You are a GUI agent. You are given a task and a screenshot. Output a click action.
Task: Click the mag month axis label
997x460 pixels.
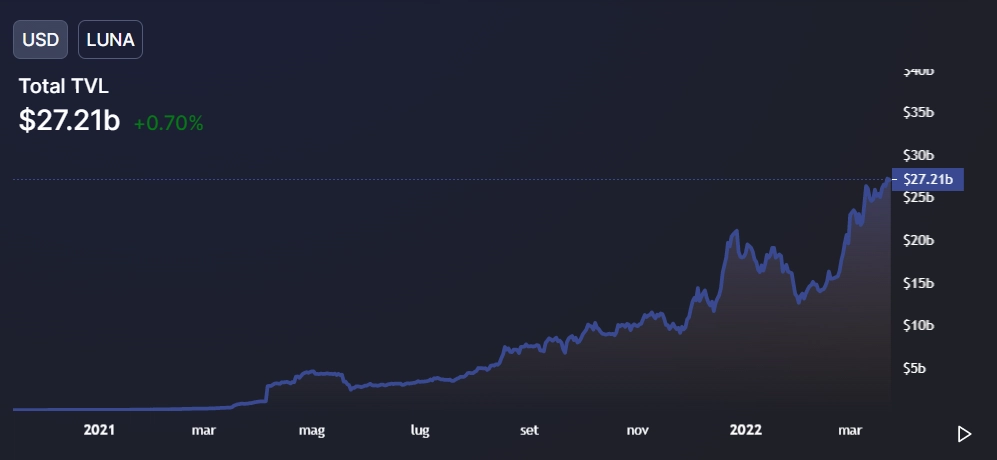pos(313,431)
